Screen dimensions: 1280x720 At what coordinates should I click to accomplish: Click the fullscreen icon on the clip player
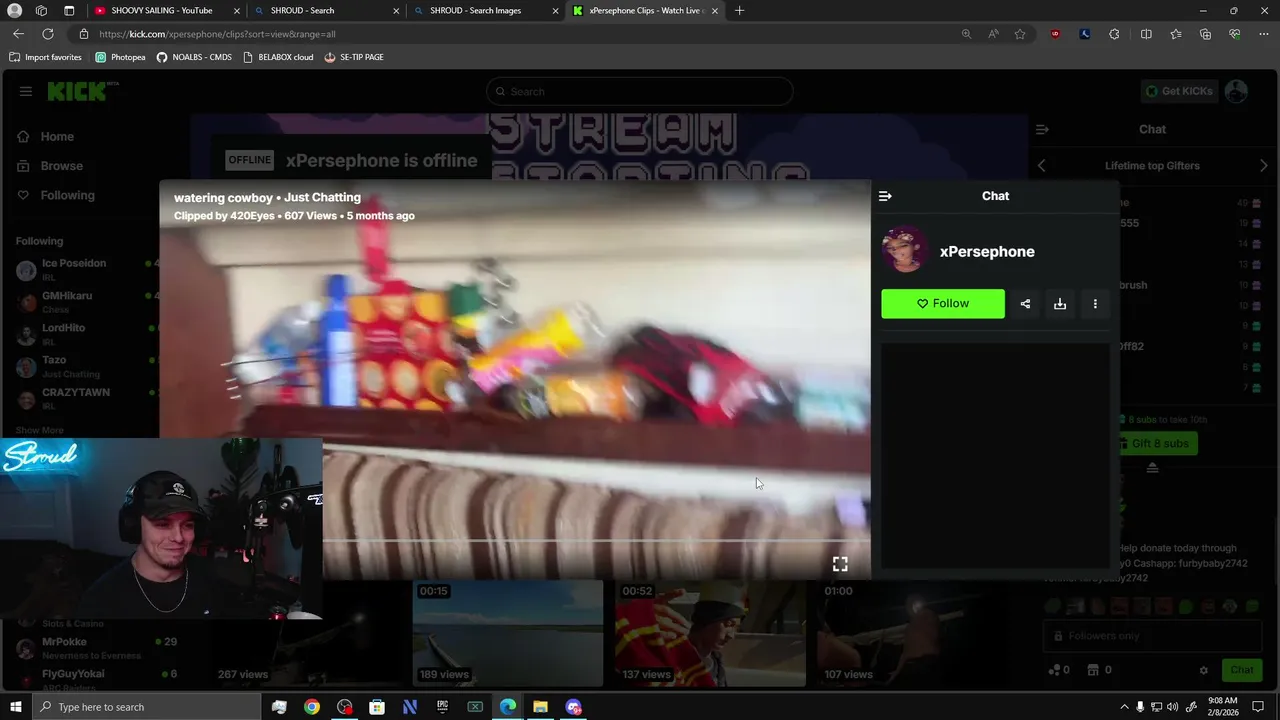[840, 564]
